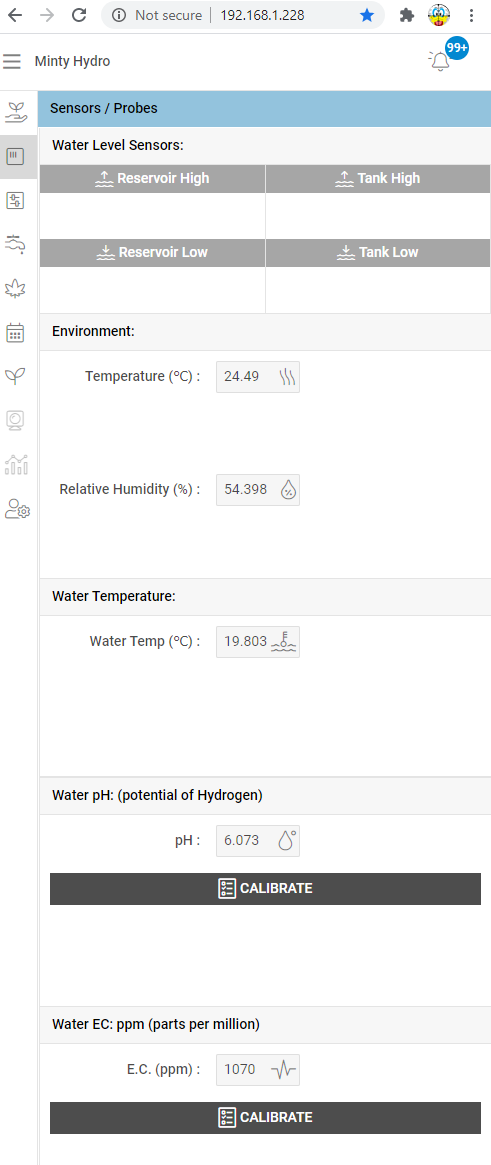Open the user settings sidebar icon
491x1165 pixels.
pos(16,509)
